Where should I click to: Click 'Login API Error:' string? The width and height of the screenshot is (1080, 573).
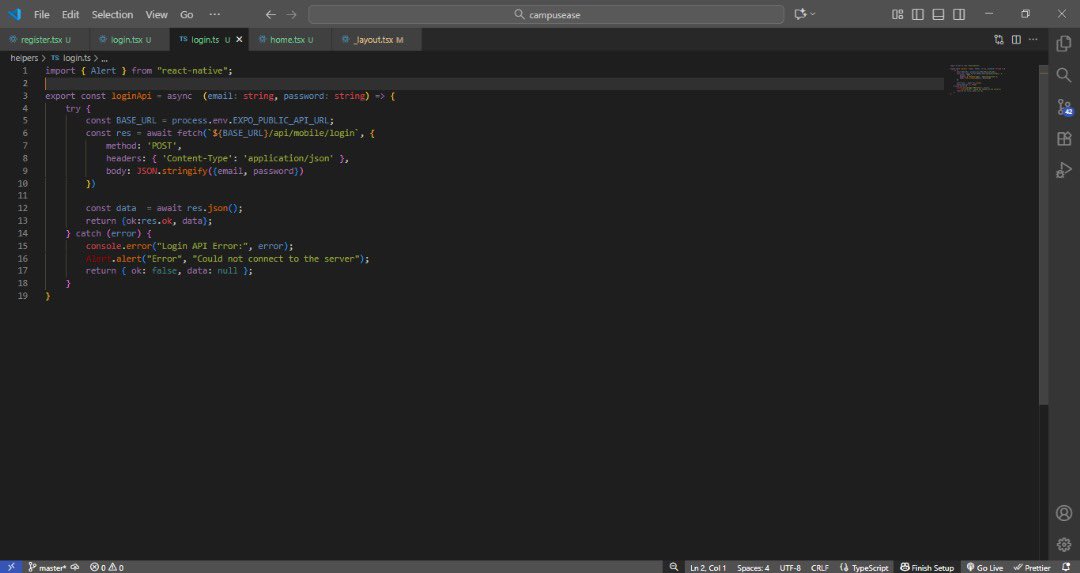coord(202,246)
